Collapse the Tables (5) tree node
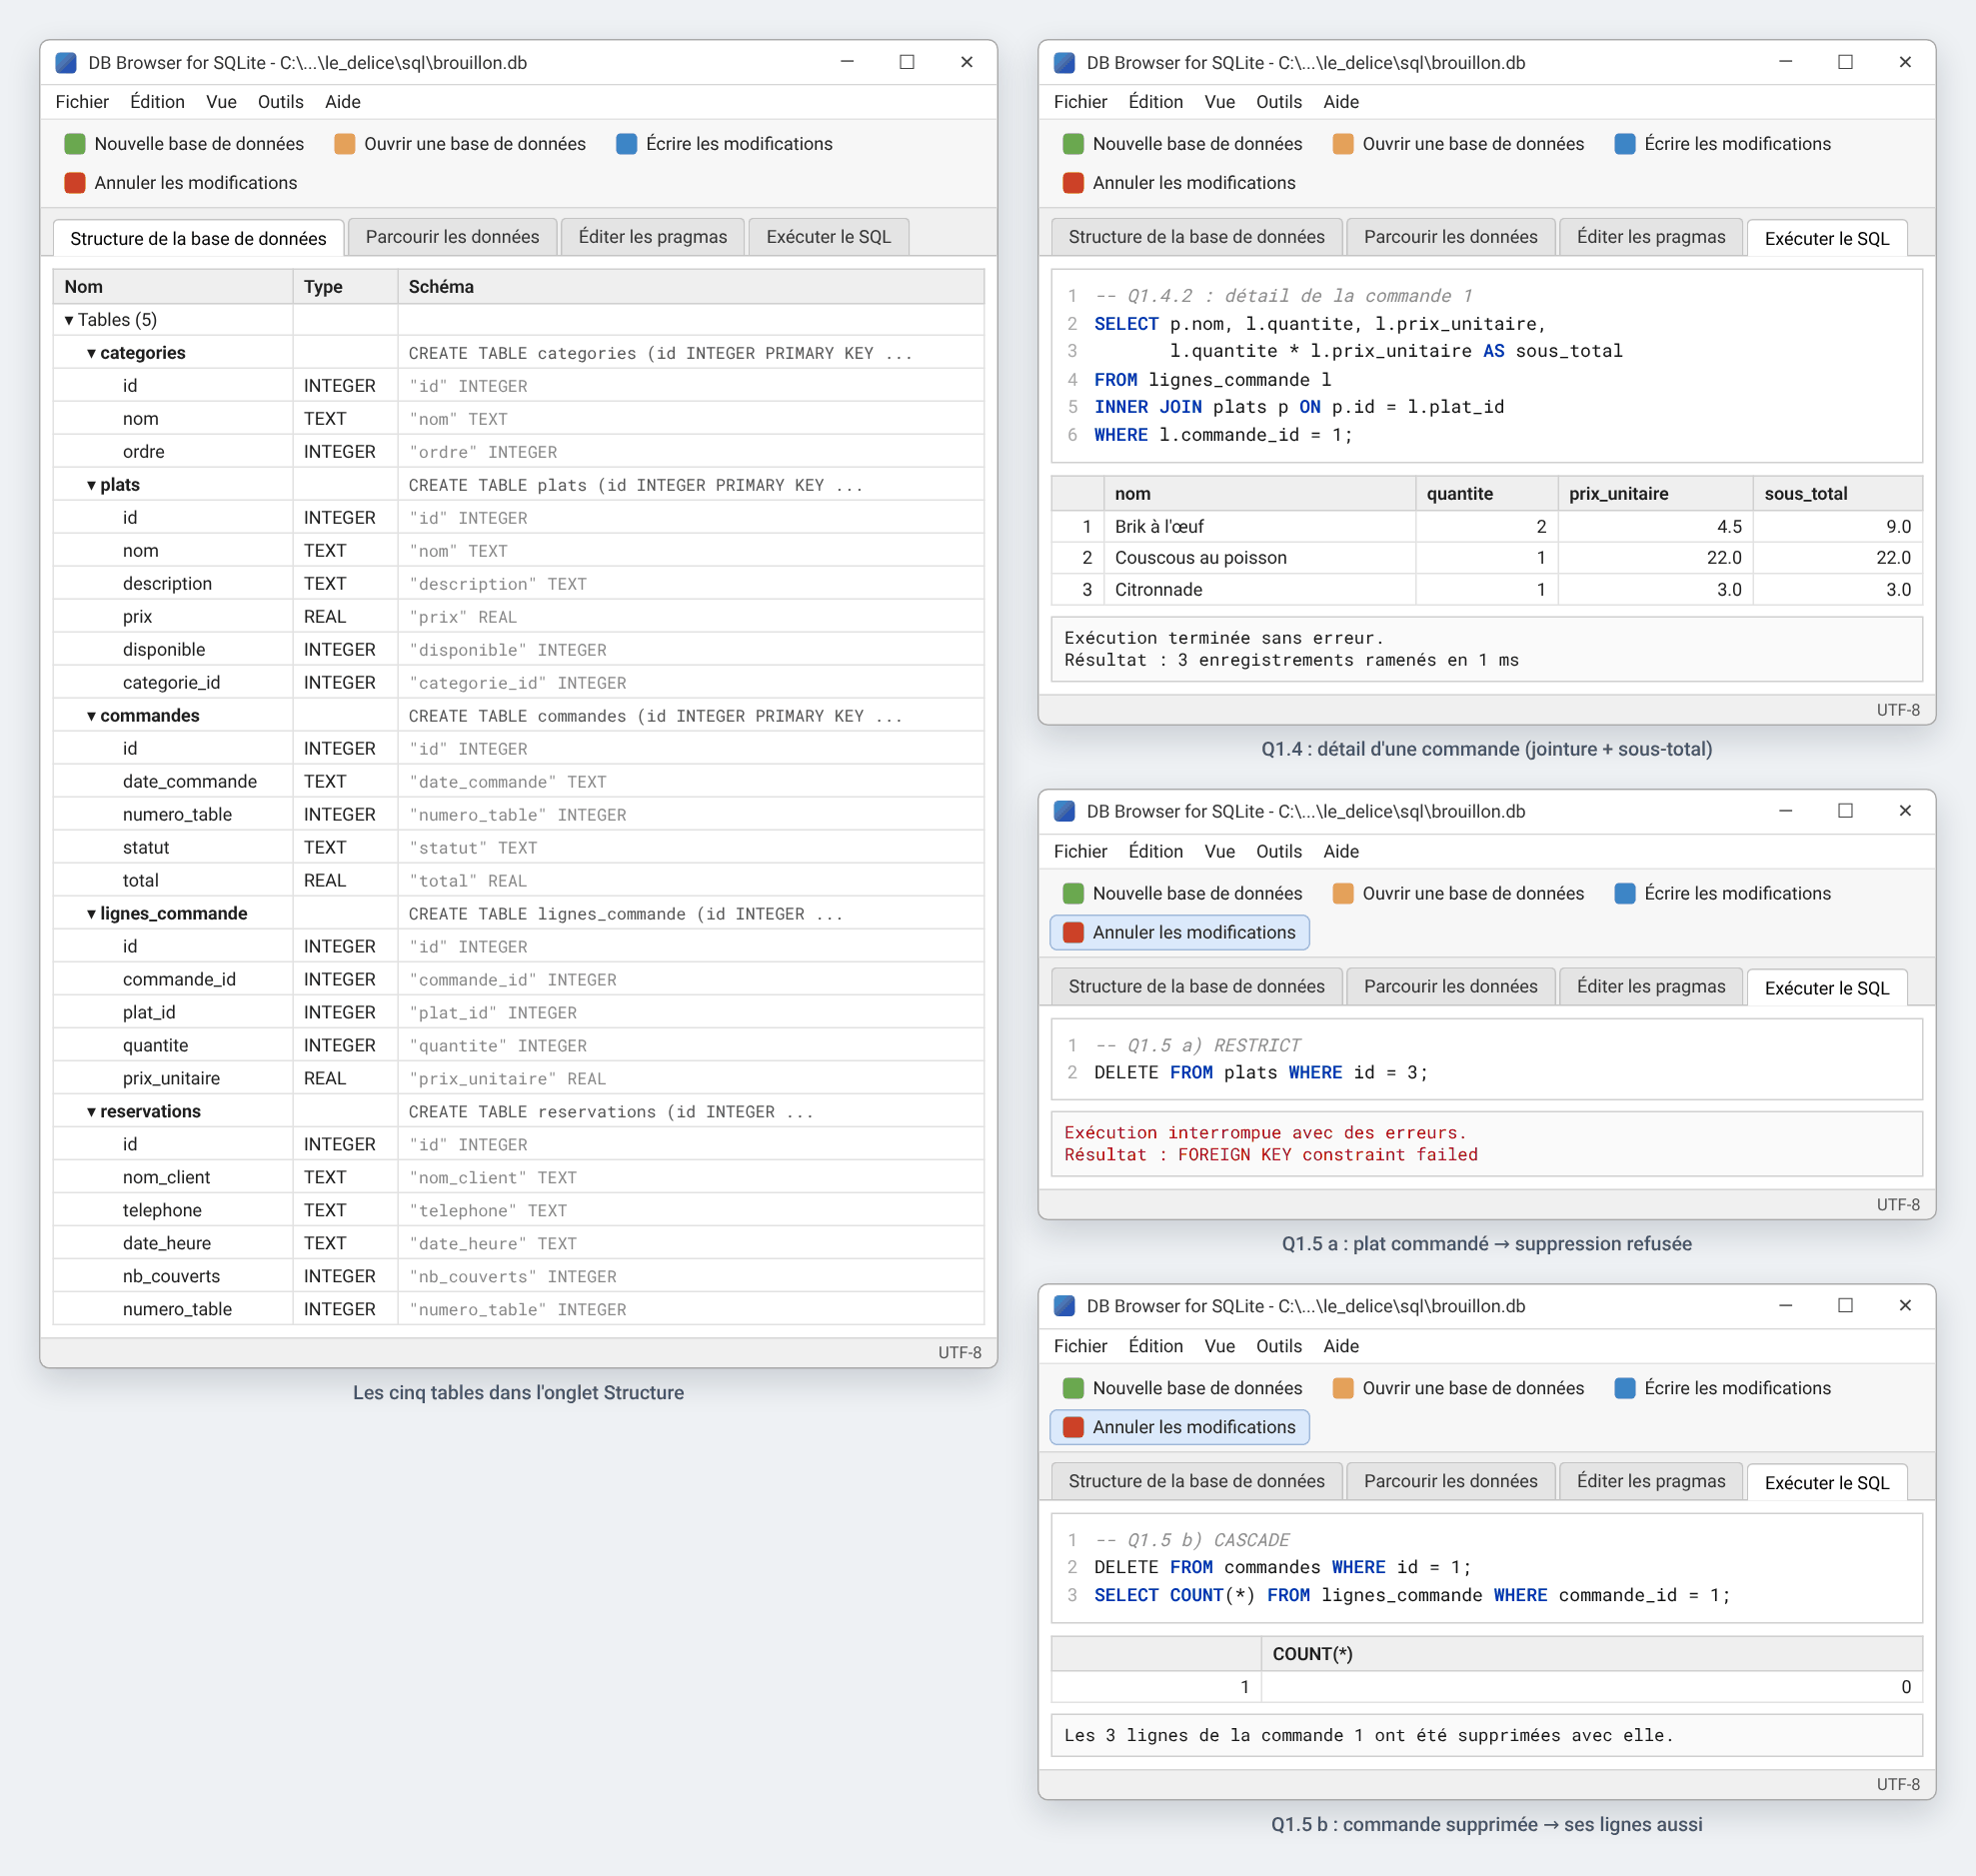Screen dimensions: 1976x1876 point(69,320)
